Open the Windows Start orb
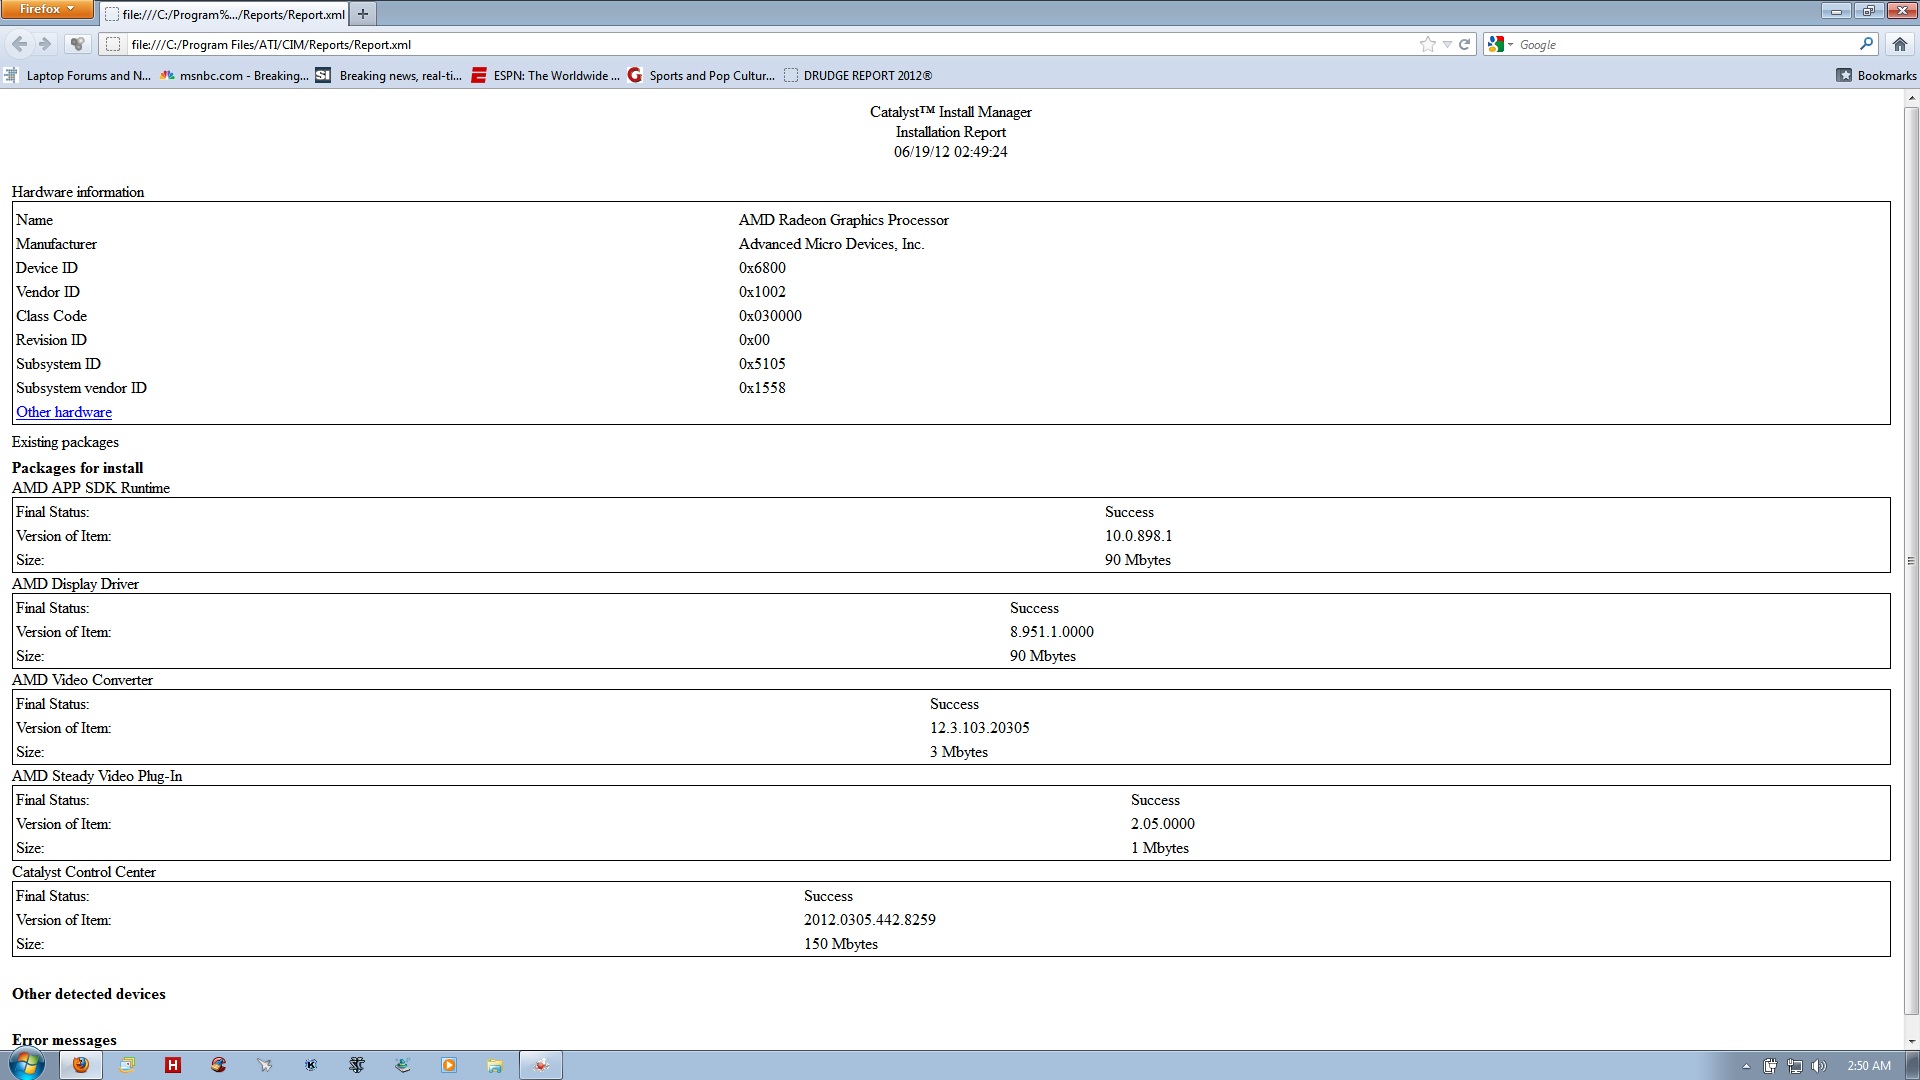Screen dimensions: 1920x1080 27,1064
